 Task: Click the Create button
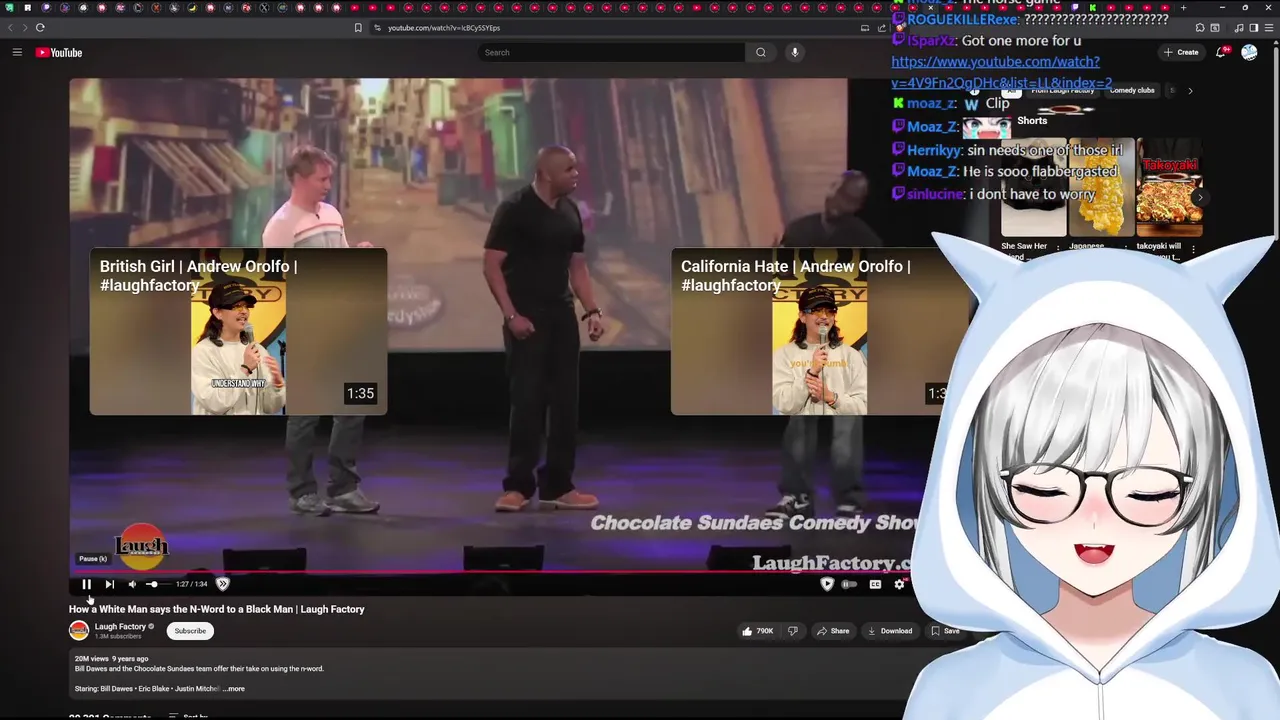pyautogui.click(x=1181, y=52)
